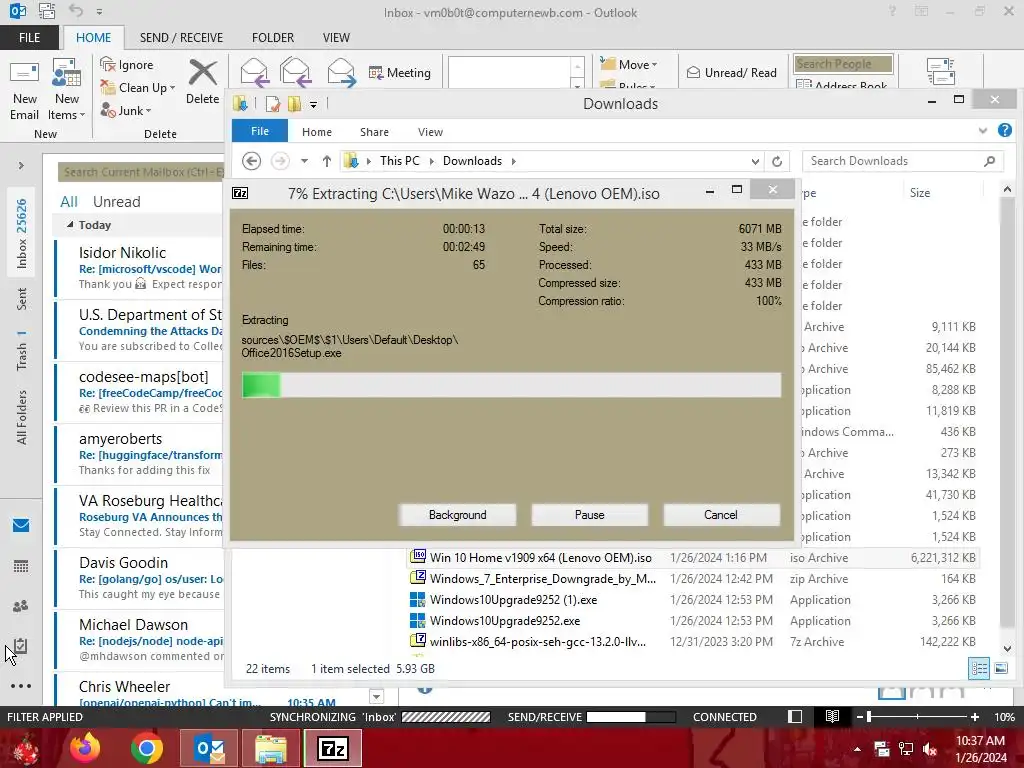
Task: Open the Sent folder in side bar
Action: pyautogui.click(x=22, y=298)
